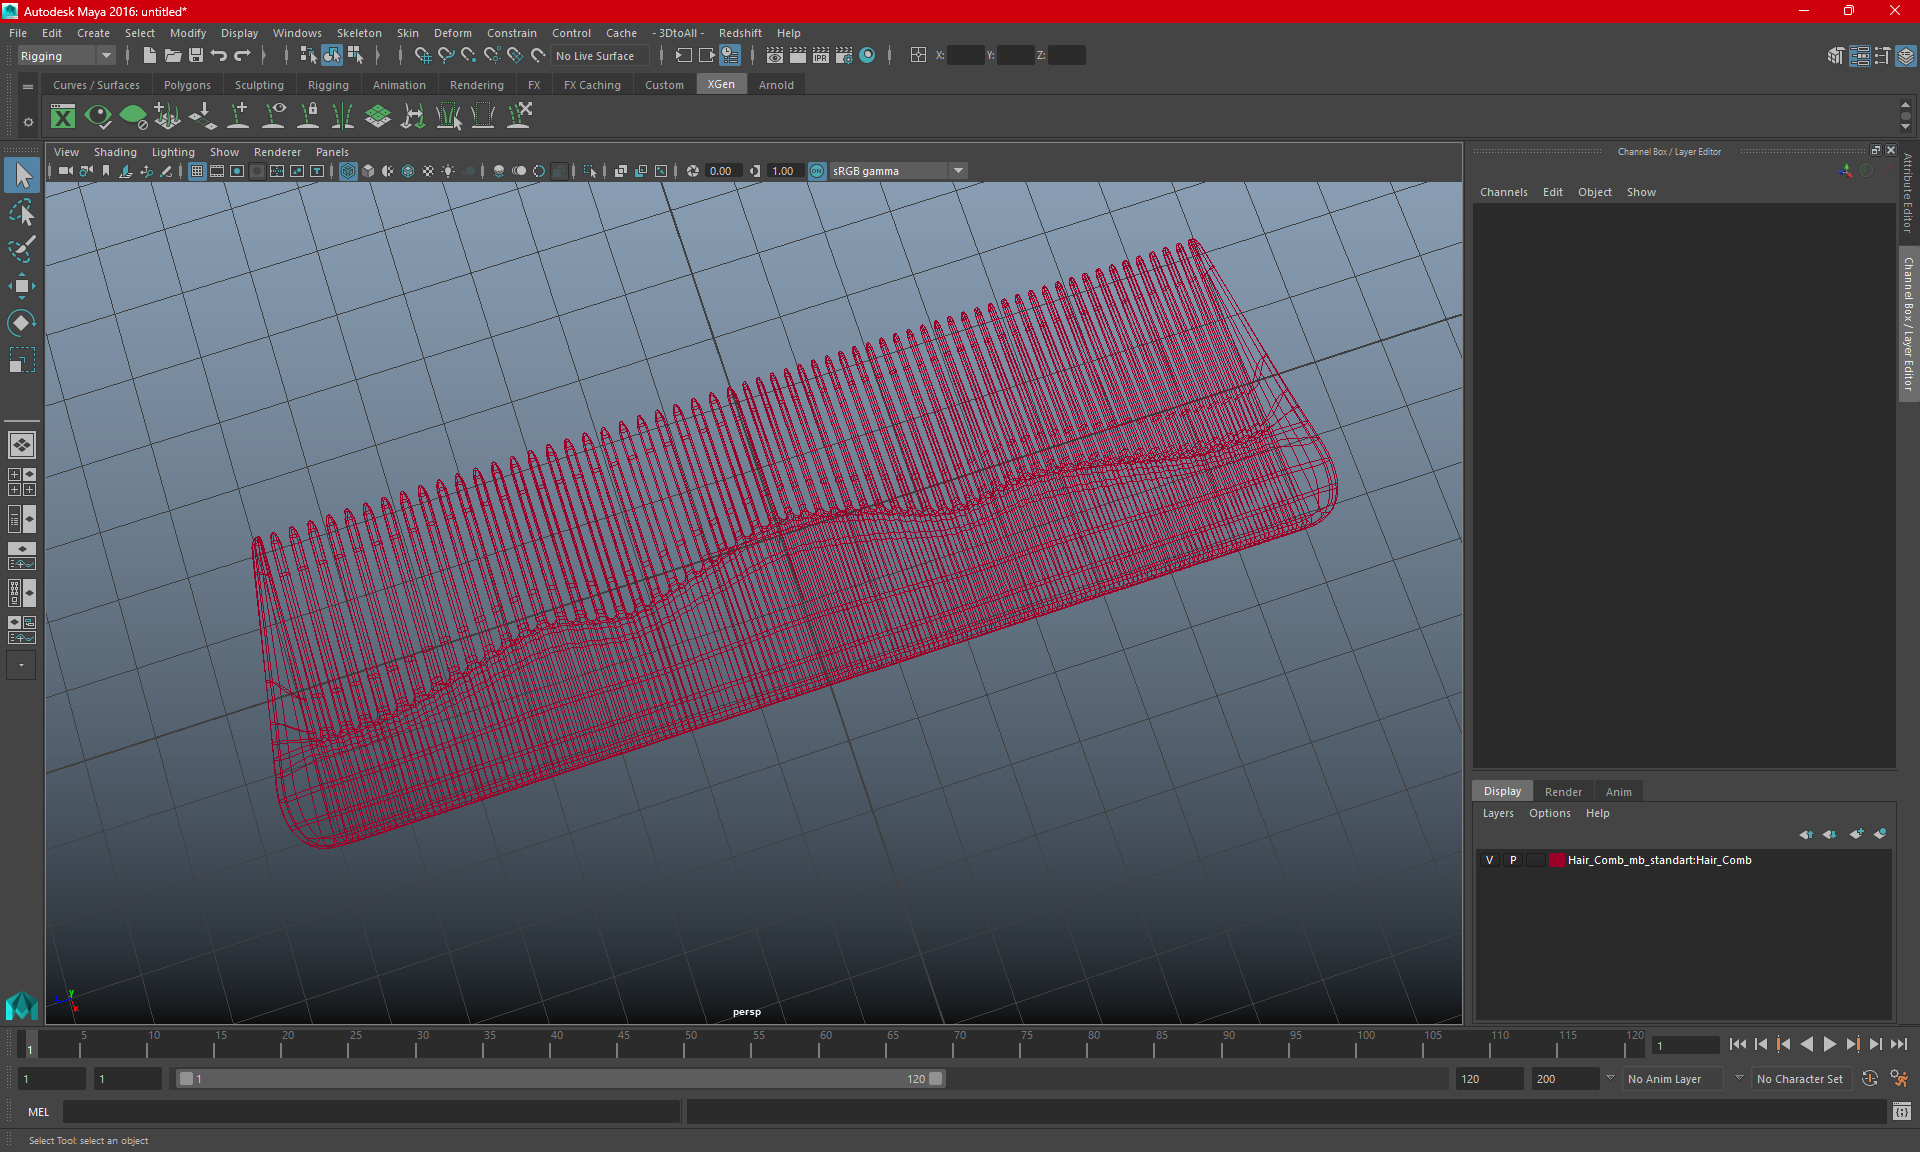
Task: Click the Snap to curves icon
Action: pos(446,56)
